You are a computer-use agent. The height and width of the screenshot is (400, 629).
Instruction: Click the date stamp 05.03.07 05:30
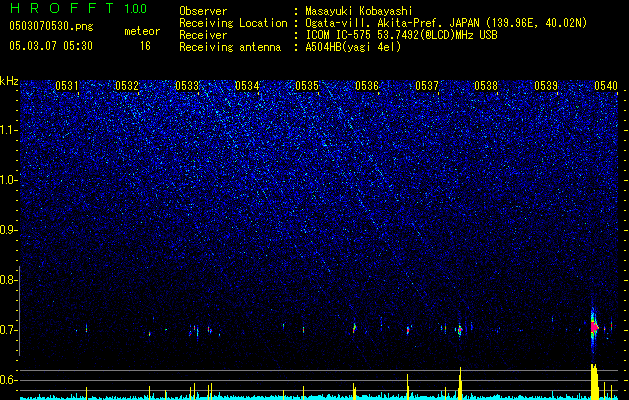(x=51, y=46)
